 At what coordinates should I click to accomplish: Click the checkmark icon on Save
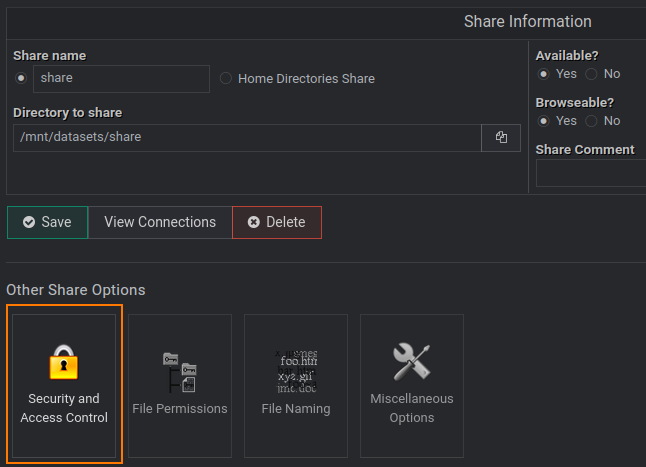[29, 222]
